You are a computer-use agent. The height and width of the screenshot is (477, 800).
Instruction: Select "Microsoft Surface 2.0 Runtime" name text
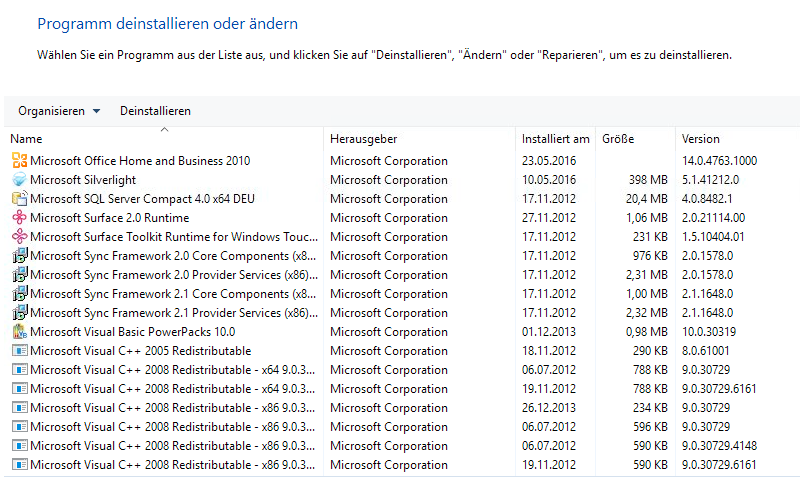110,218
